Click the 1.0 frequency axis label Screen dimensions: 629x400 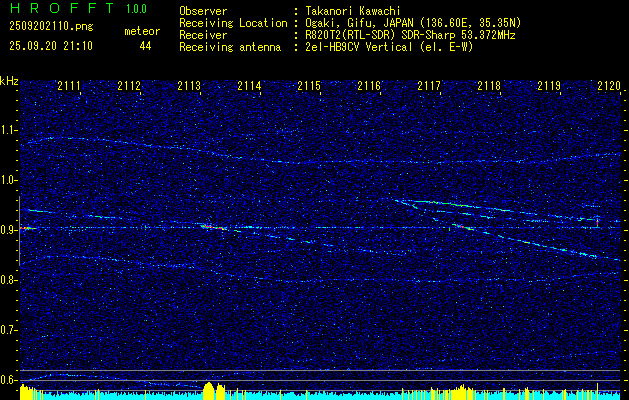pyautogui.click(x=8, y=181)
